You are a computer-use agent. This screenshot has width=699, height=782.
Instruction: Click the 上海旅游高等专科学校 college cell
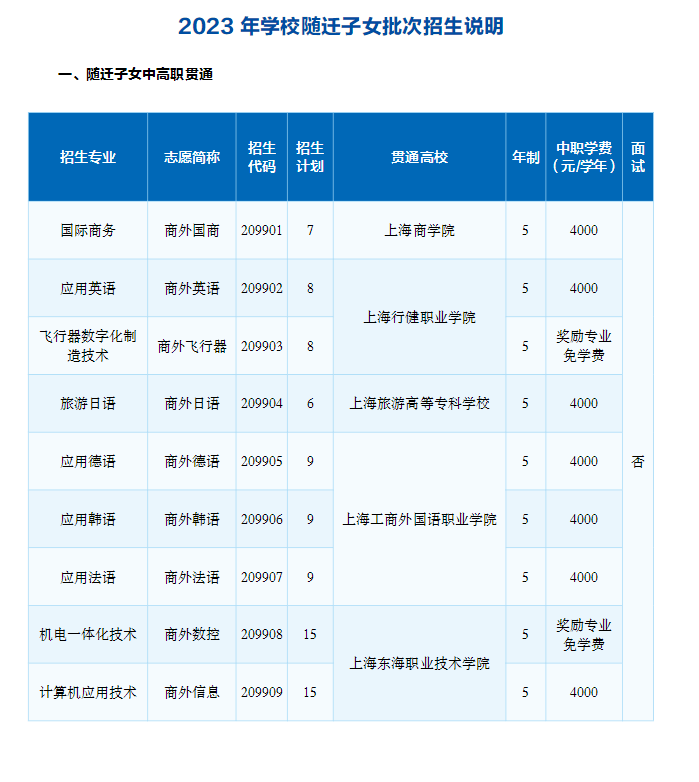pyautogui.click(x=419, y=403)
